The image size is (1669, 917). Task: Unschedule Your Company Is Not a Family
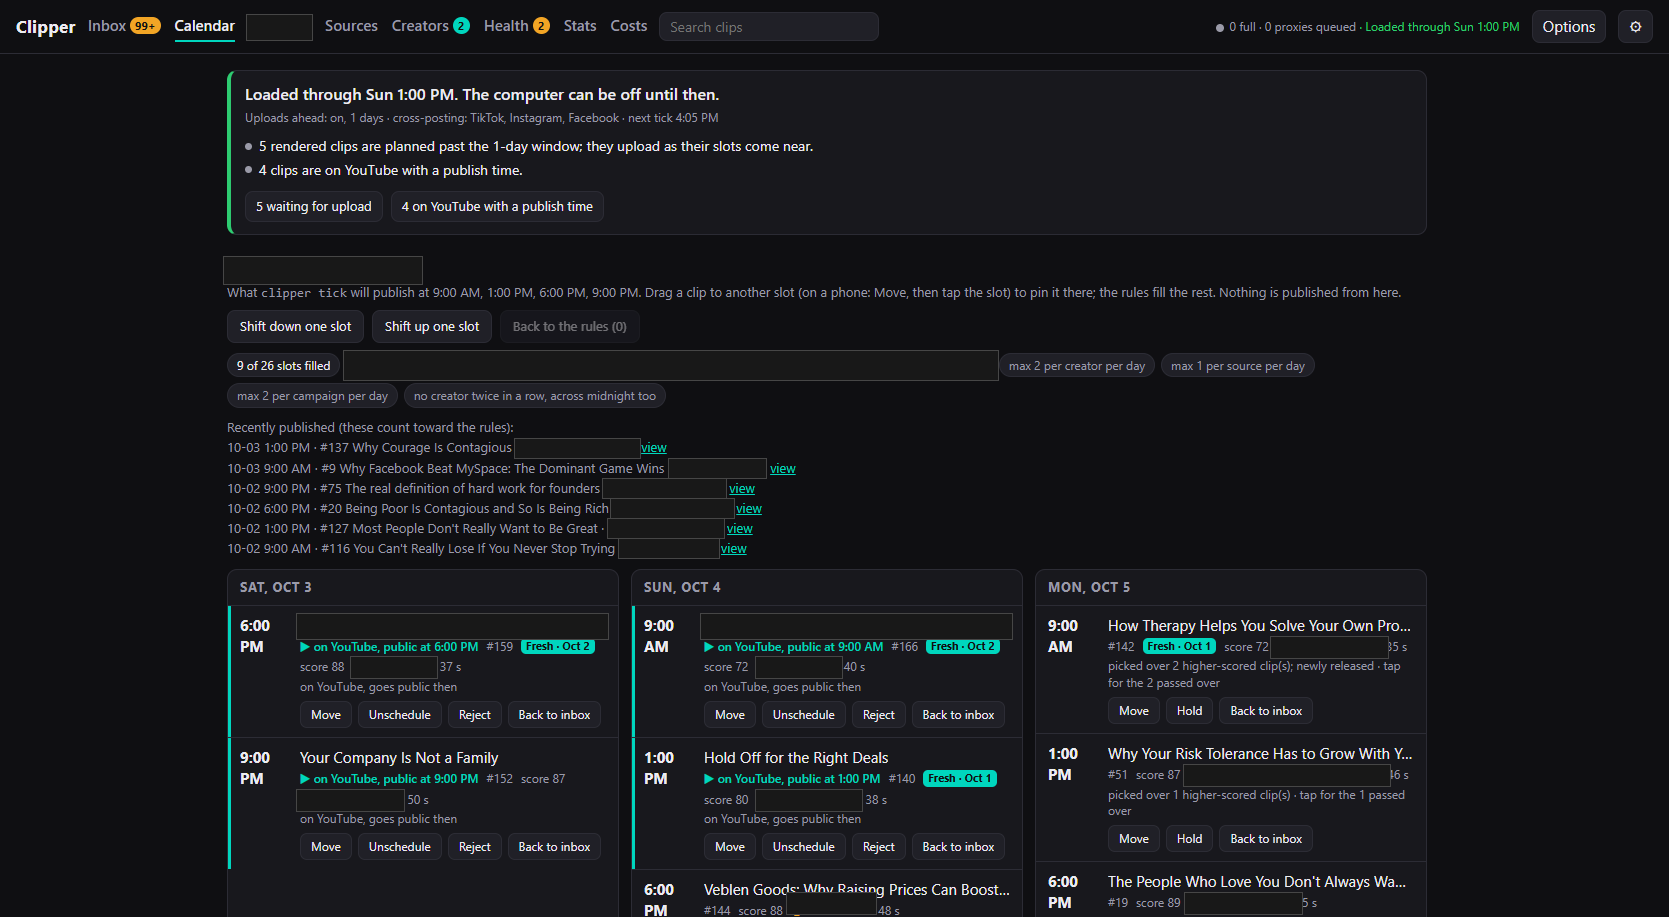coord(400,847)
